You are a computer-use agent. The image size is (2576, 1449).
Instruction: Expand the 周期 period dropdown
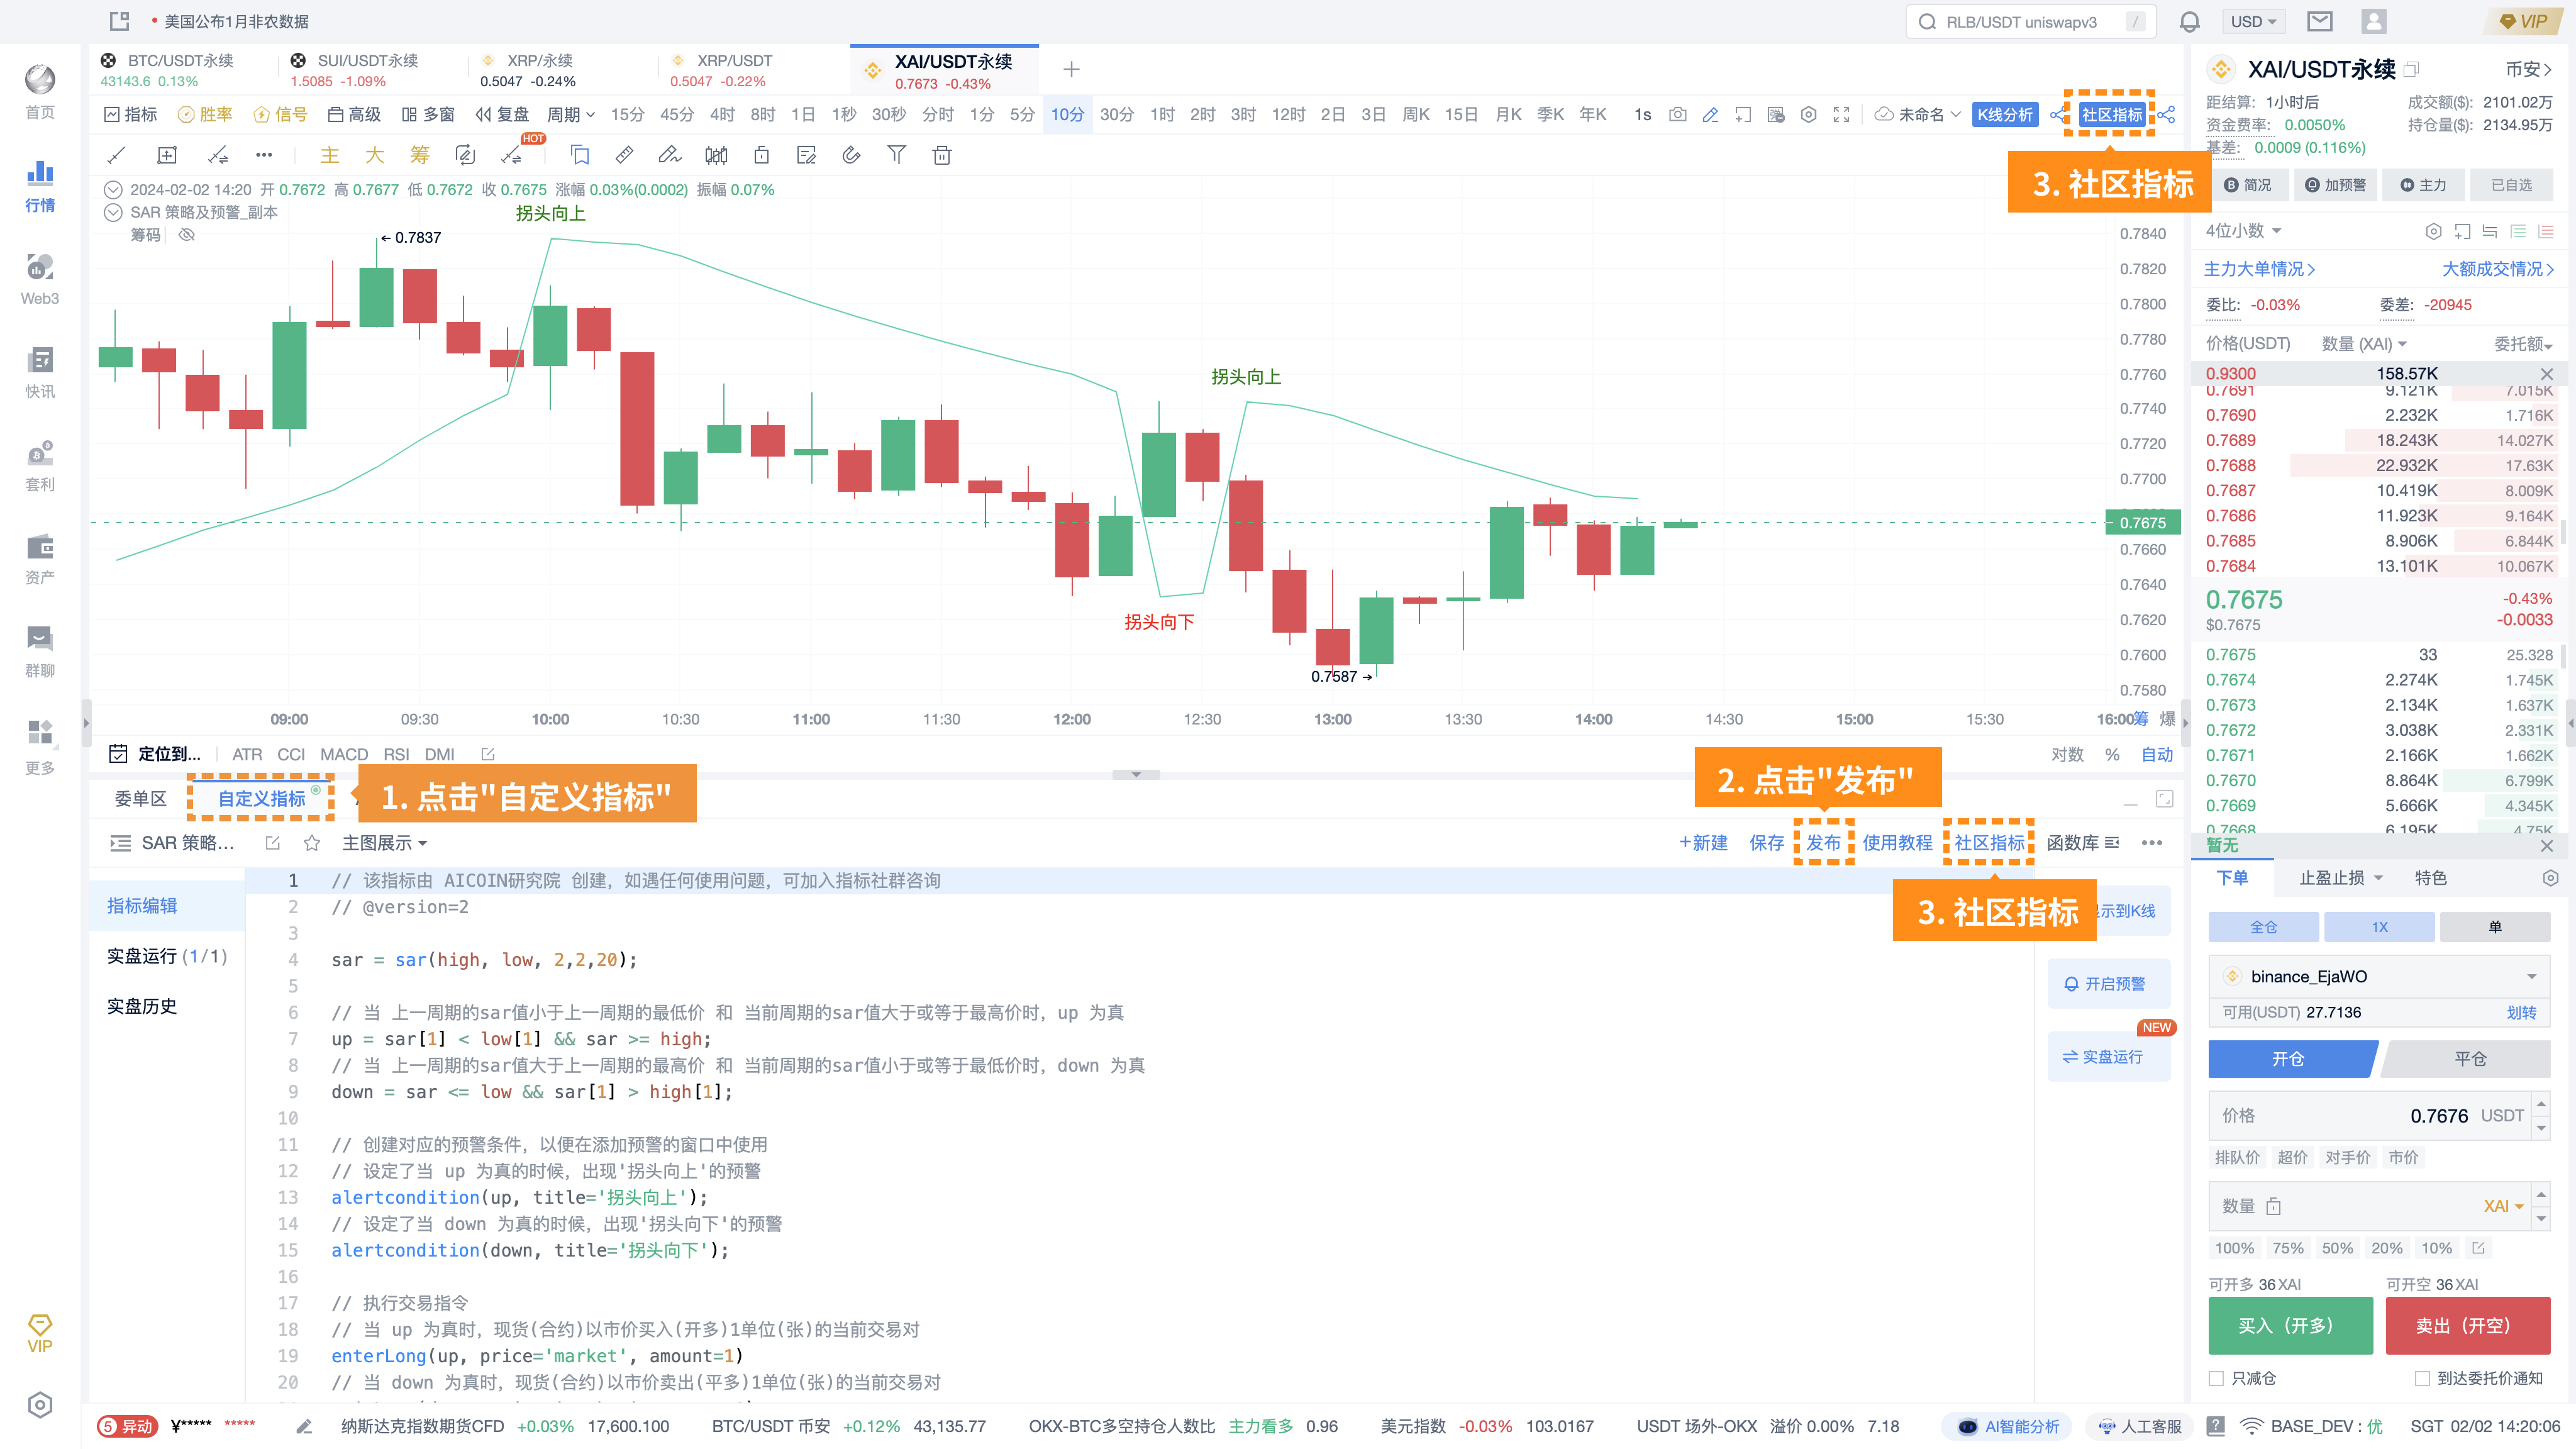571,115
